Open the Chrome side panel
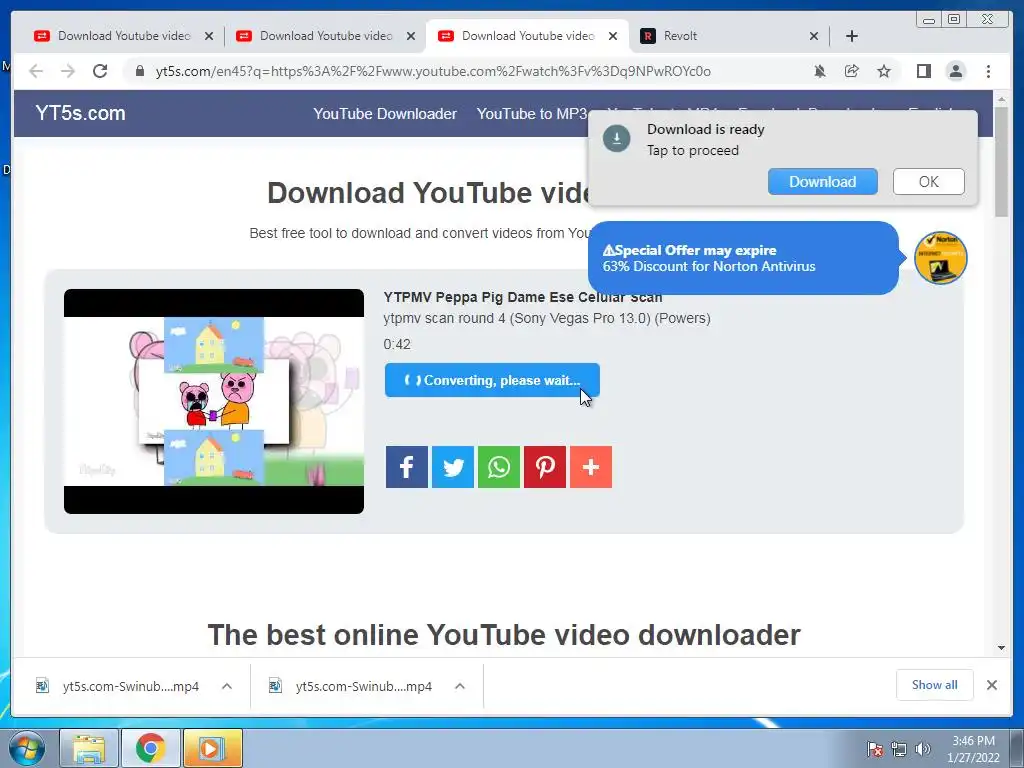This screenshot has width=1024, height=768. [x=923, y=71]
